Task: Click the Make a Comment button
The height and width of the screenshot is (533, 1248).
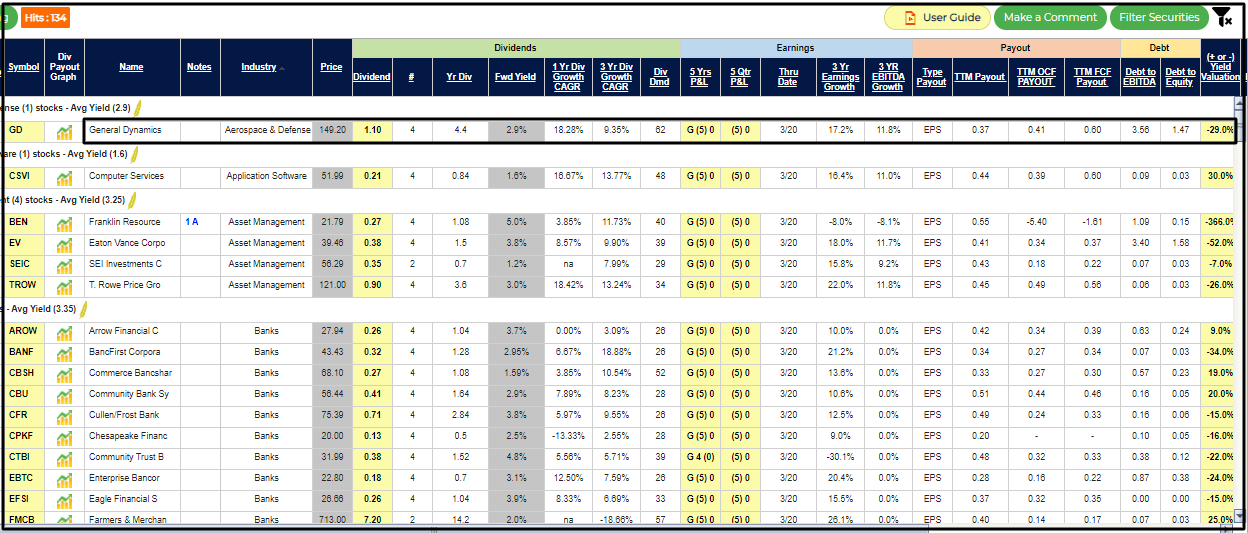Action: coord(1050,17)
